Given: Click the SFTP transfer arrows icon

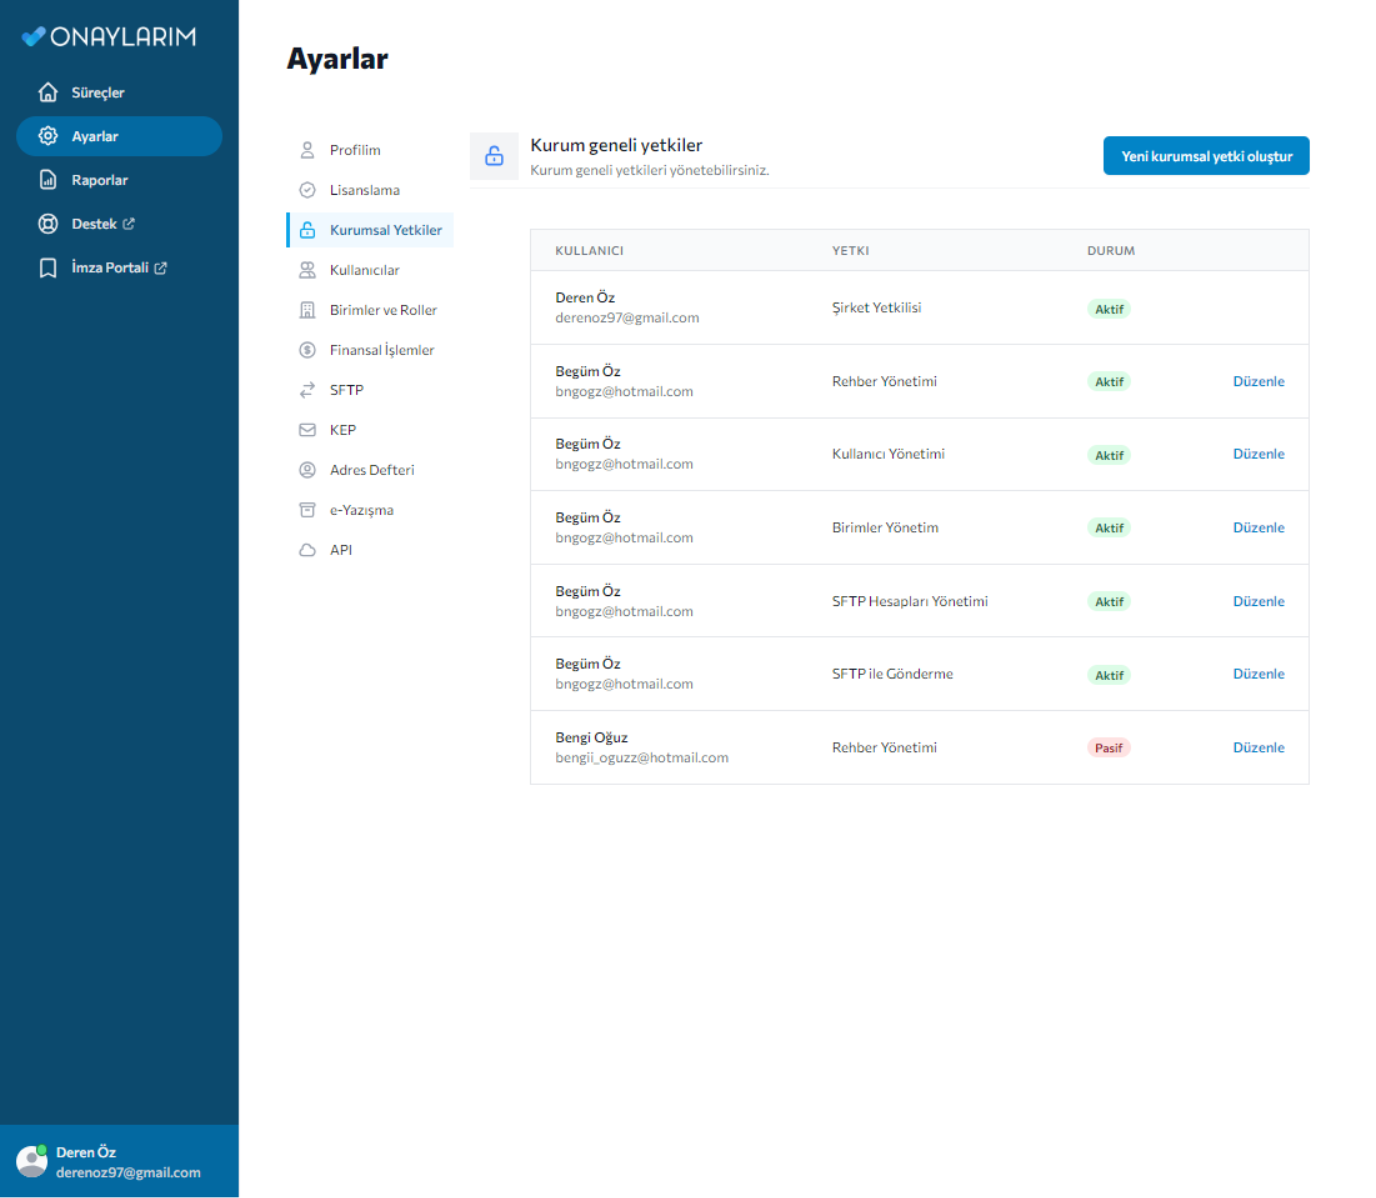Looking at the screenshot, I should (x=307, y=390).
